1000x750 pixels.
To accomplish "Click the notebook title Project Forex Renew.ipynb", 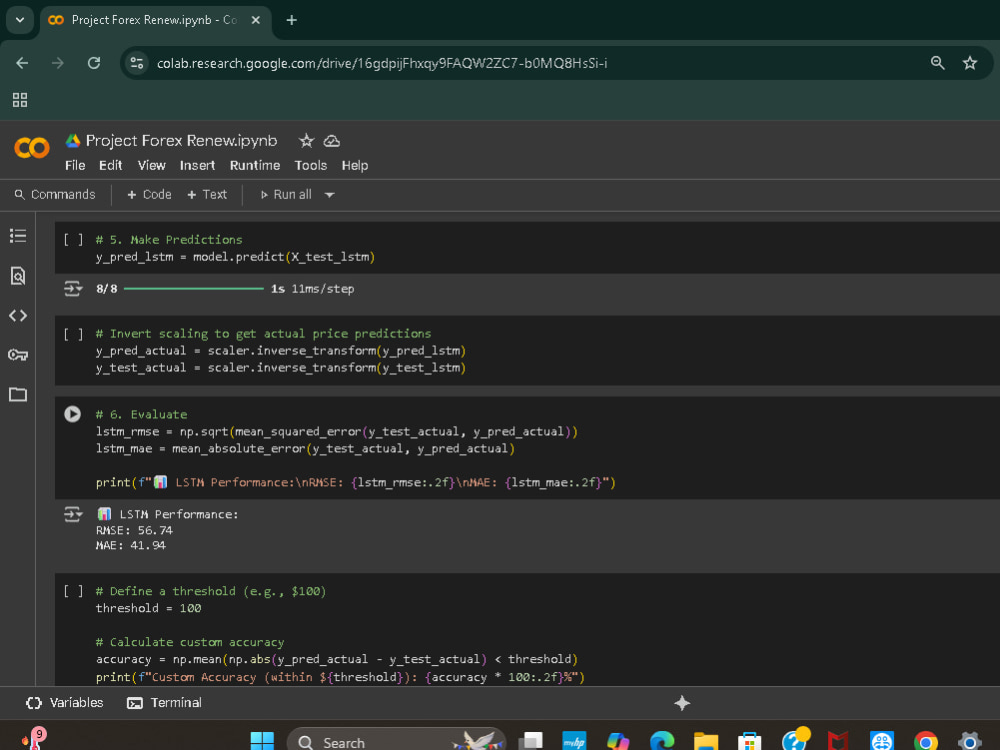I will (181, 141).
